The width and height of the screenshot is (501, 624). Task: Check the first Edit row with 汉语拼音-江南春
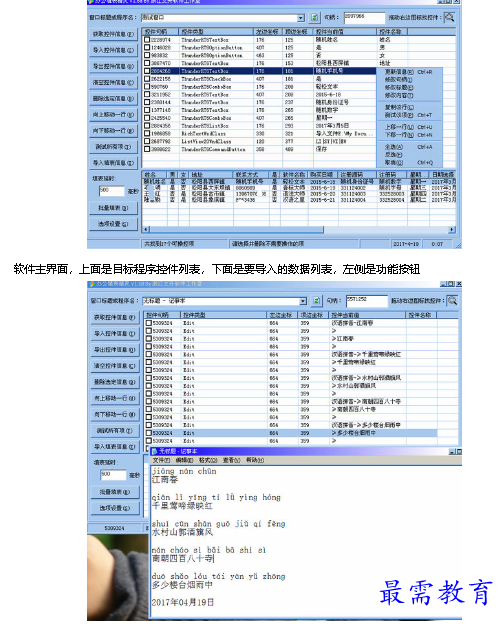[x=149, y=323]
